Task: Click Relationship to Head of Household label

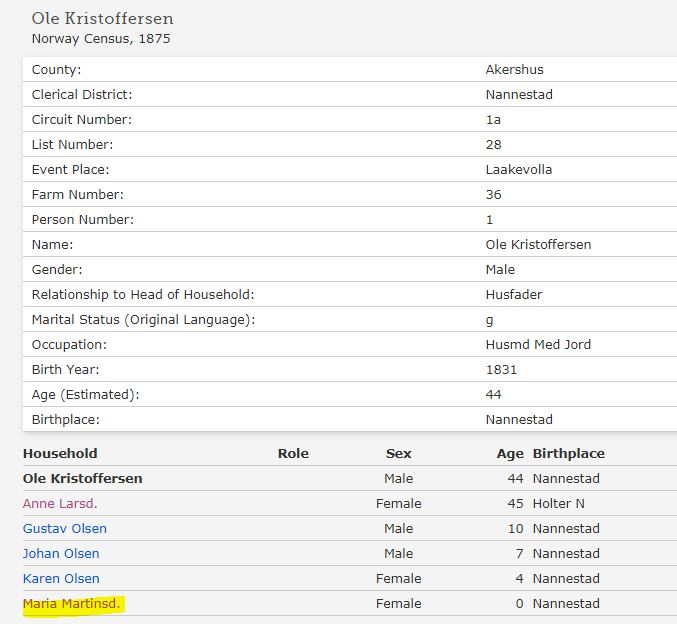Action: click(x=143, y=295)
